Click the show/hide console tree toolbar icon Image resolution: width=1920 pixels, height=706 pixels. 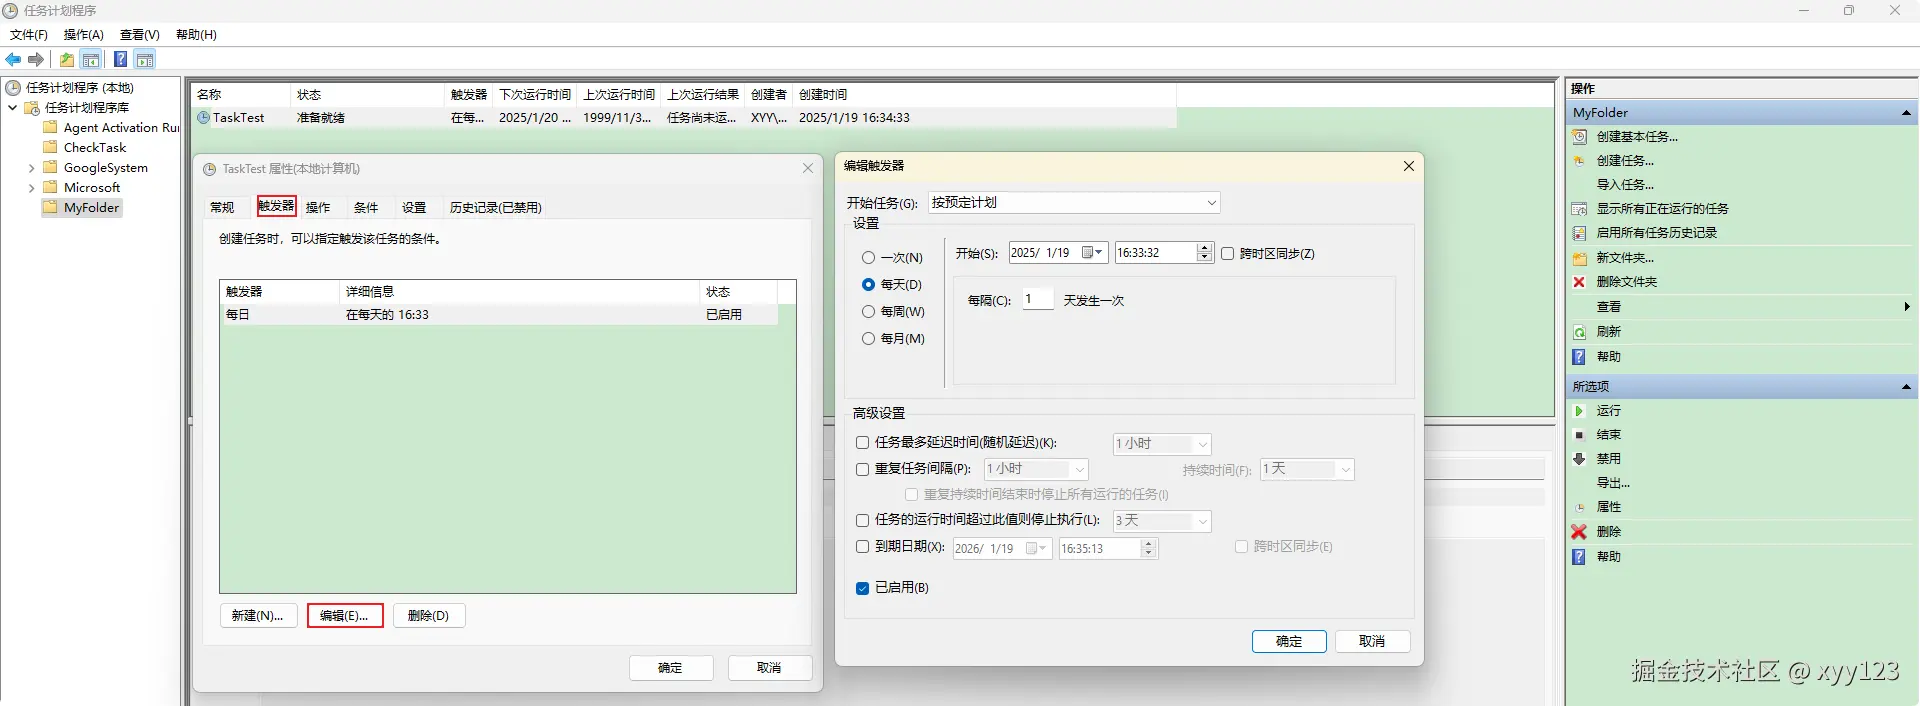coord(91,60)
